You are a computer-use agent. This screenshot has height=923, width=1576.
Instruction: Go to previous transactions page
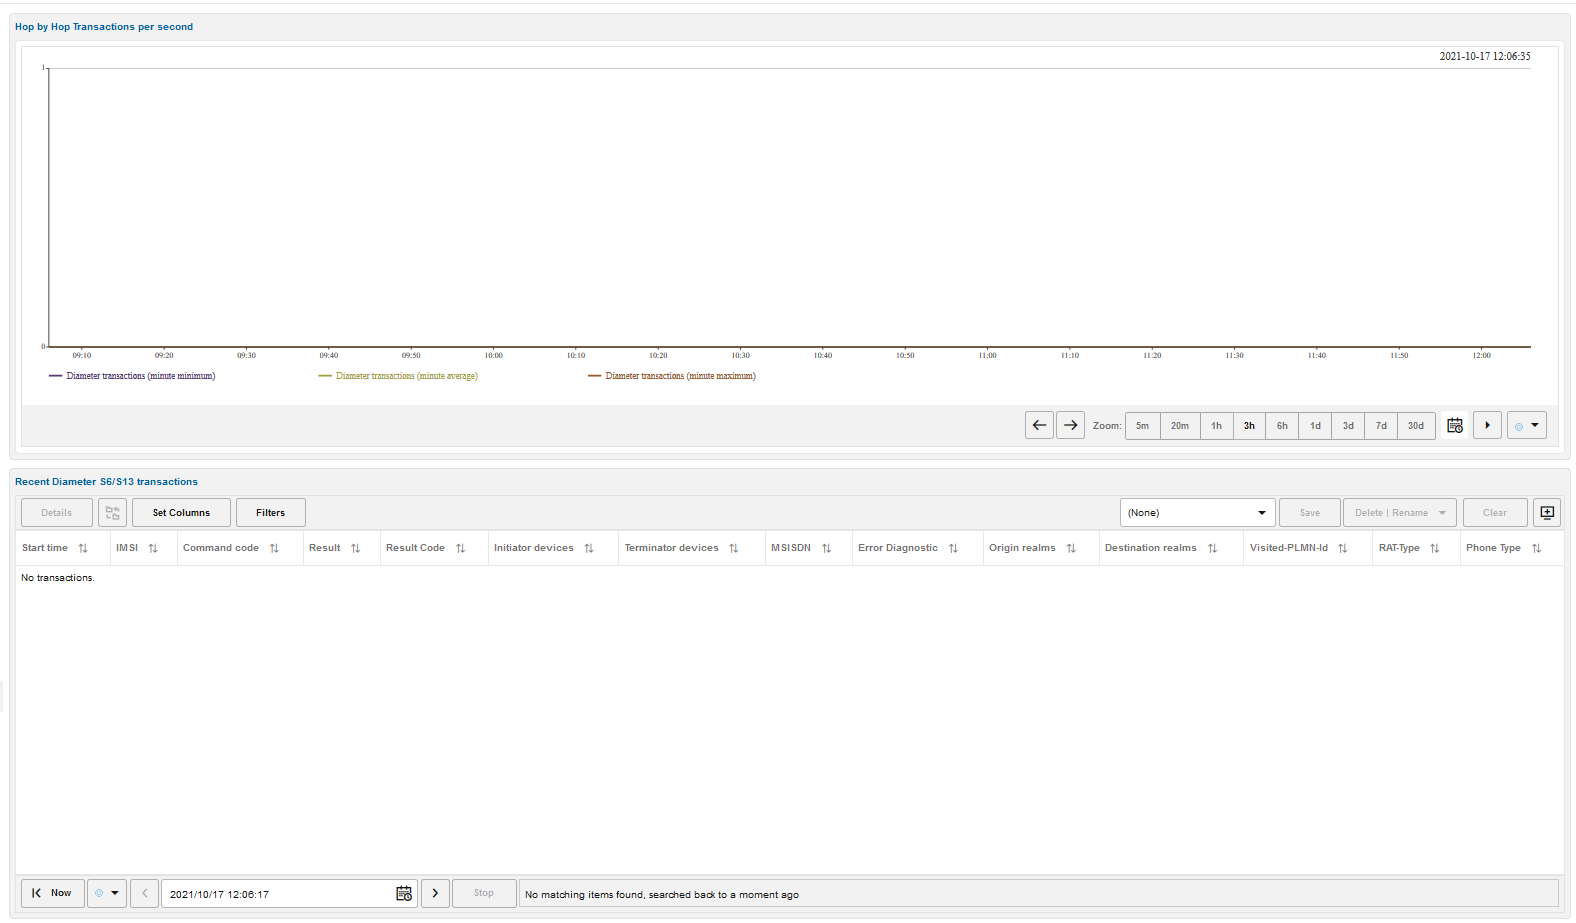(145, 893)
